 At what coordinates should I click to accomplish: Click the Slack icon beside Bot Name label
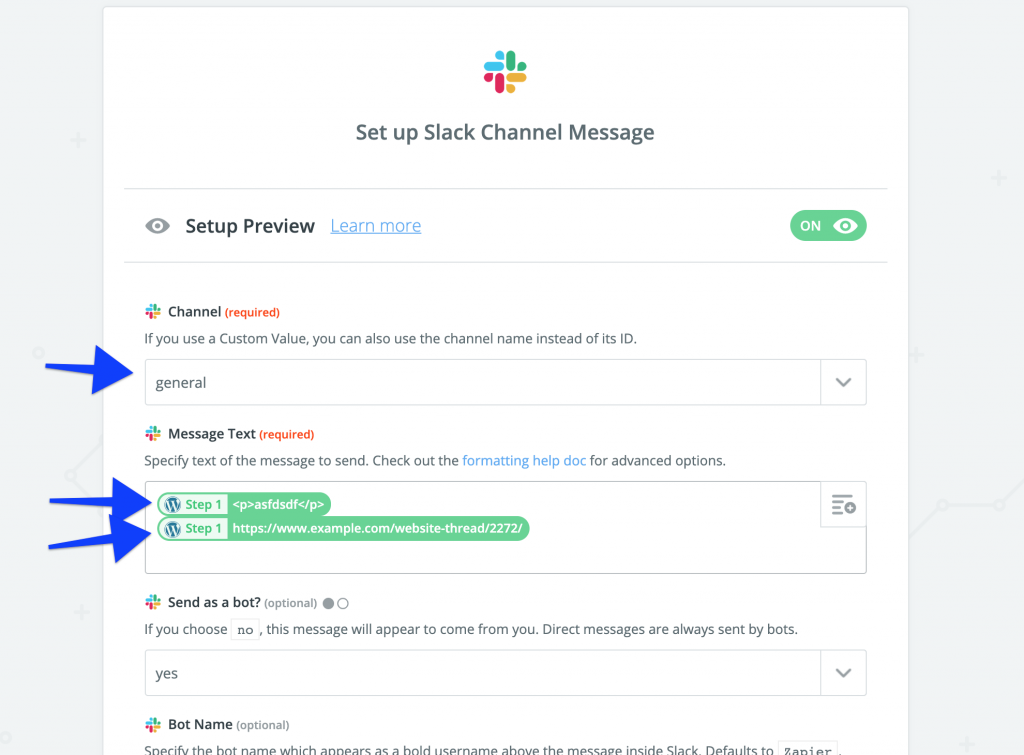coord(154,724)
